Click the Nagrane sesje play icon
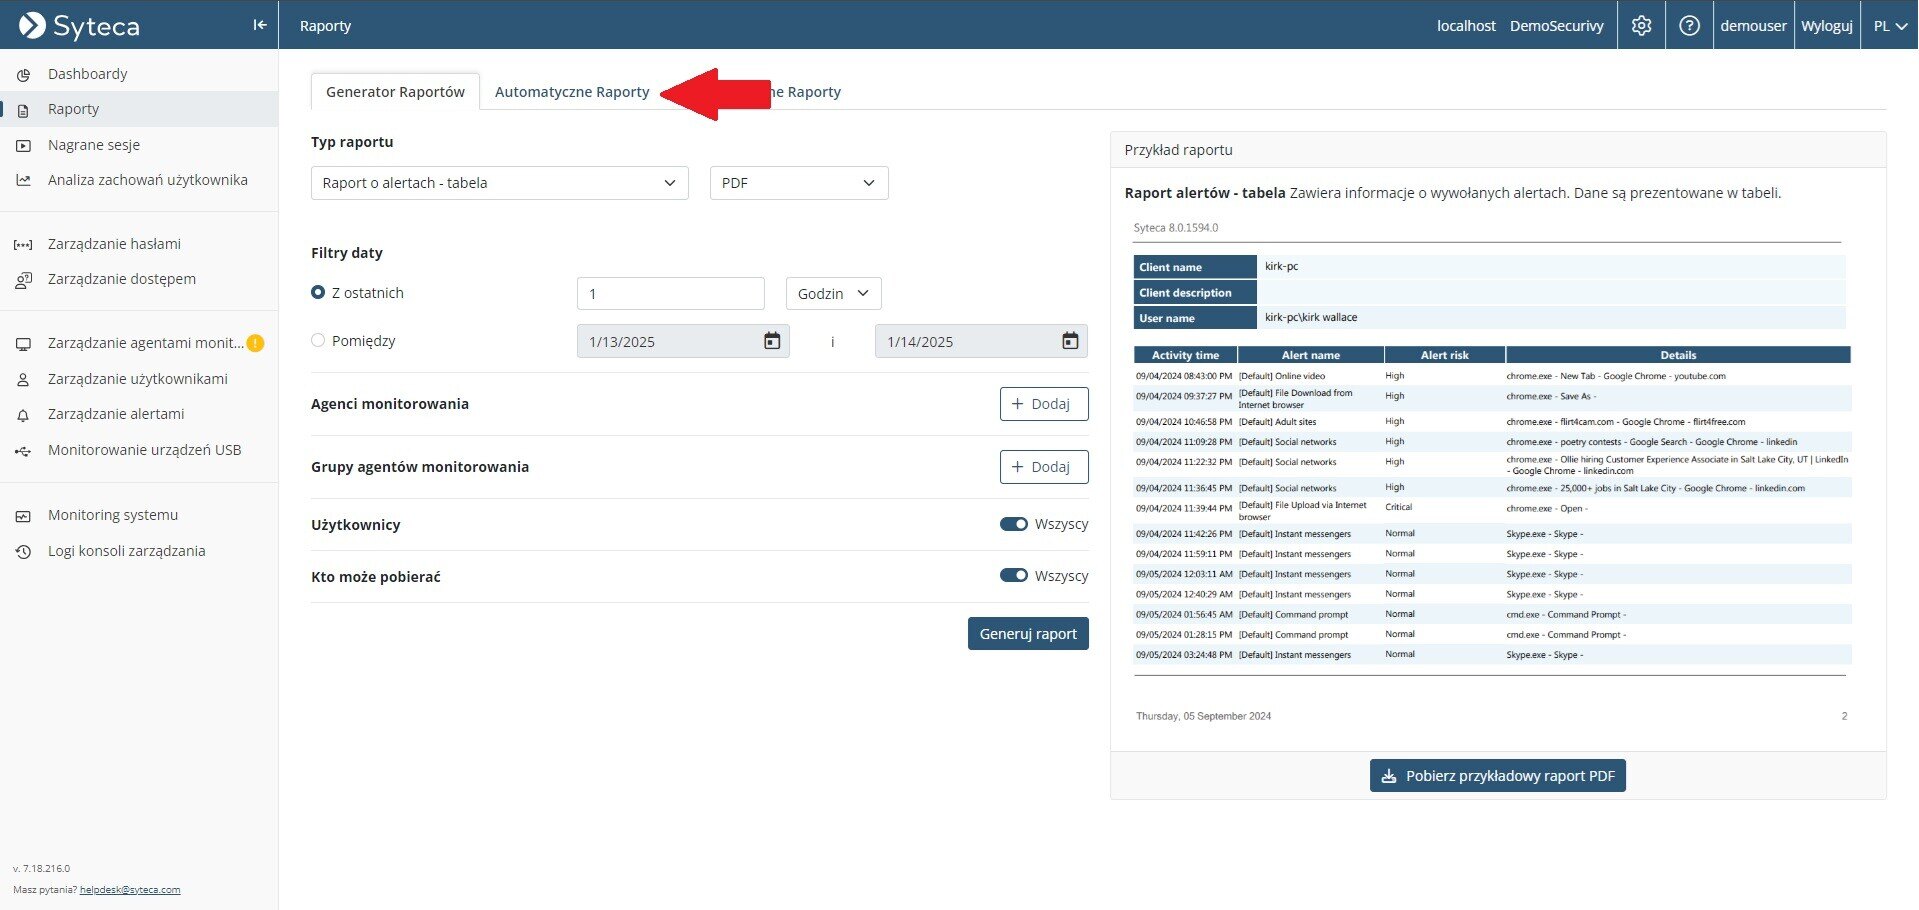The height and width of the screenshot is (910, 1919). 23,146
